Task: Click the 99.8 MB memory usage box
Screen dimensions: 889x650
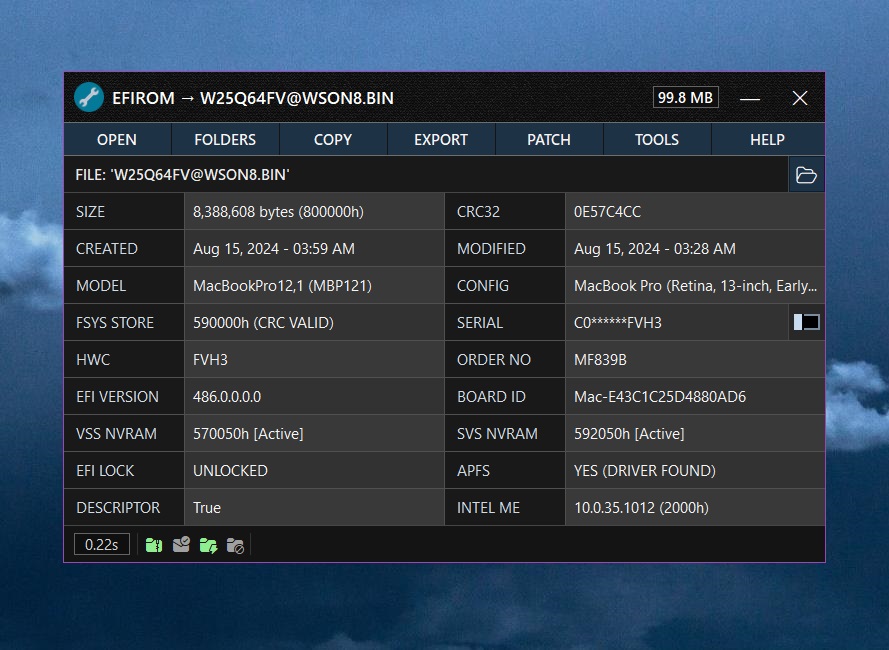Action: (685, 98)
